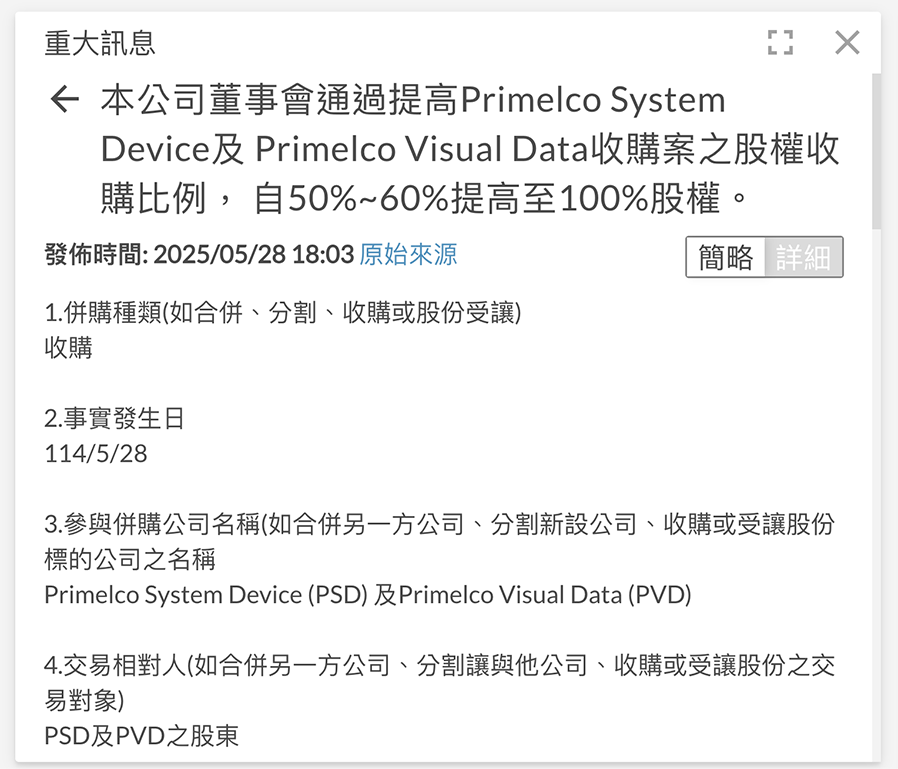This screenshot has height=769, width=898.
Task: Click the 3.參與併購公司名稱 heading
Action: [x=440, y=524]
